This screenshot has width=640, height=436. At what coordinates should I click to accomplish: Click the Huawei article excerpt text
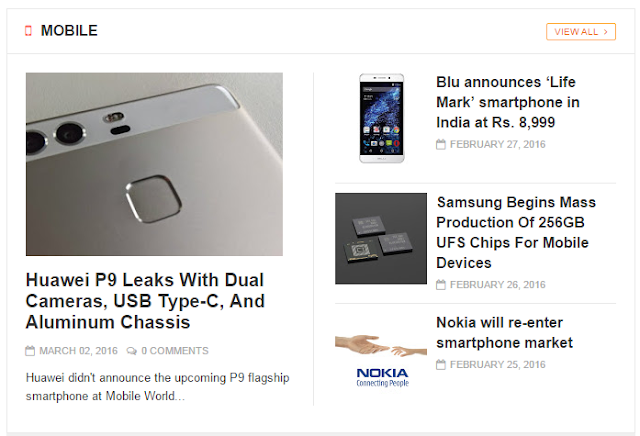[158, 387]
